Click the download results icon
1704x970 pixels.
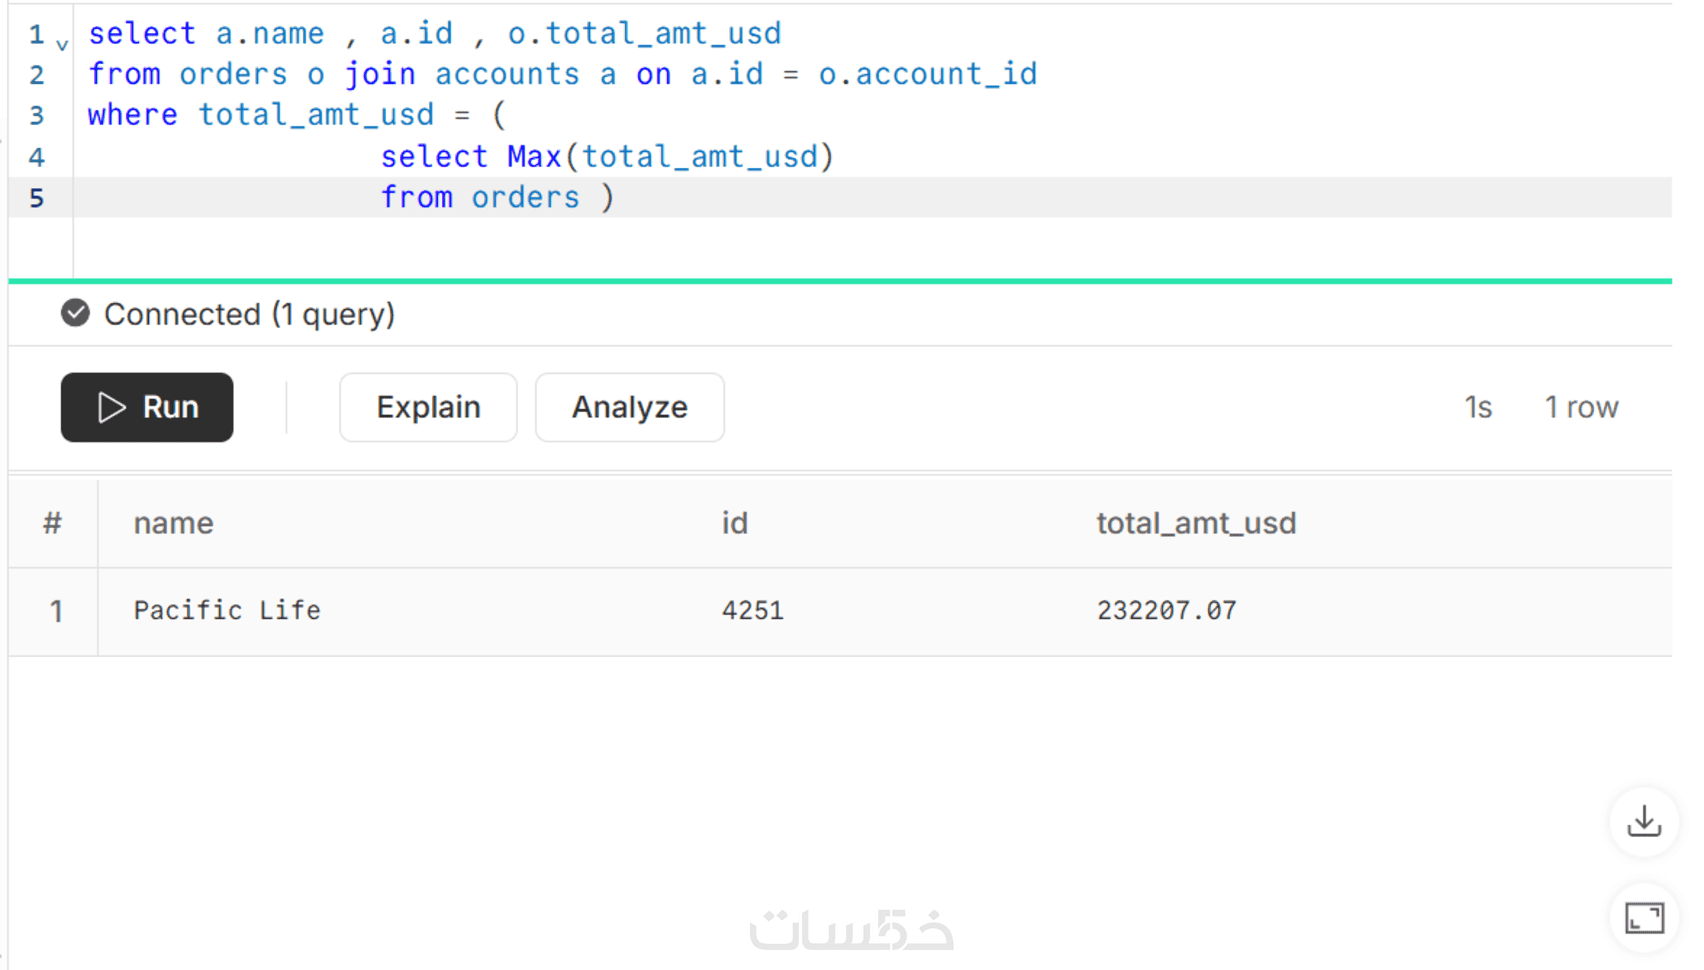(x=1643, y=822)
